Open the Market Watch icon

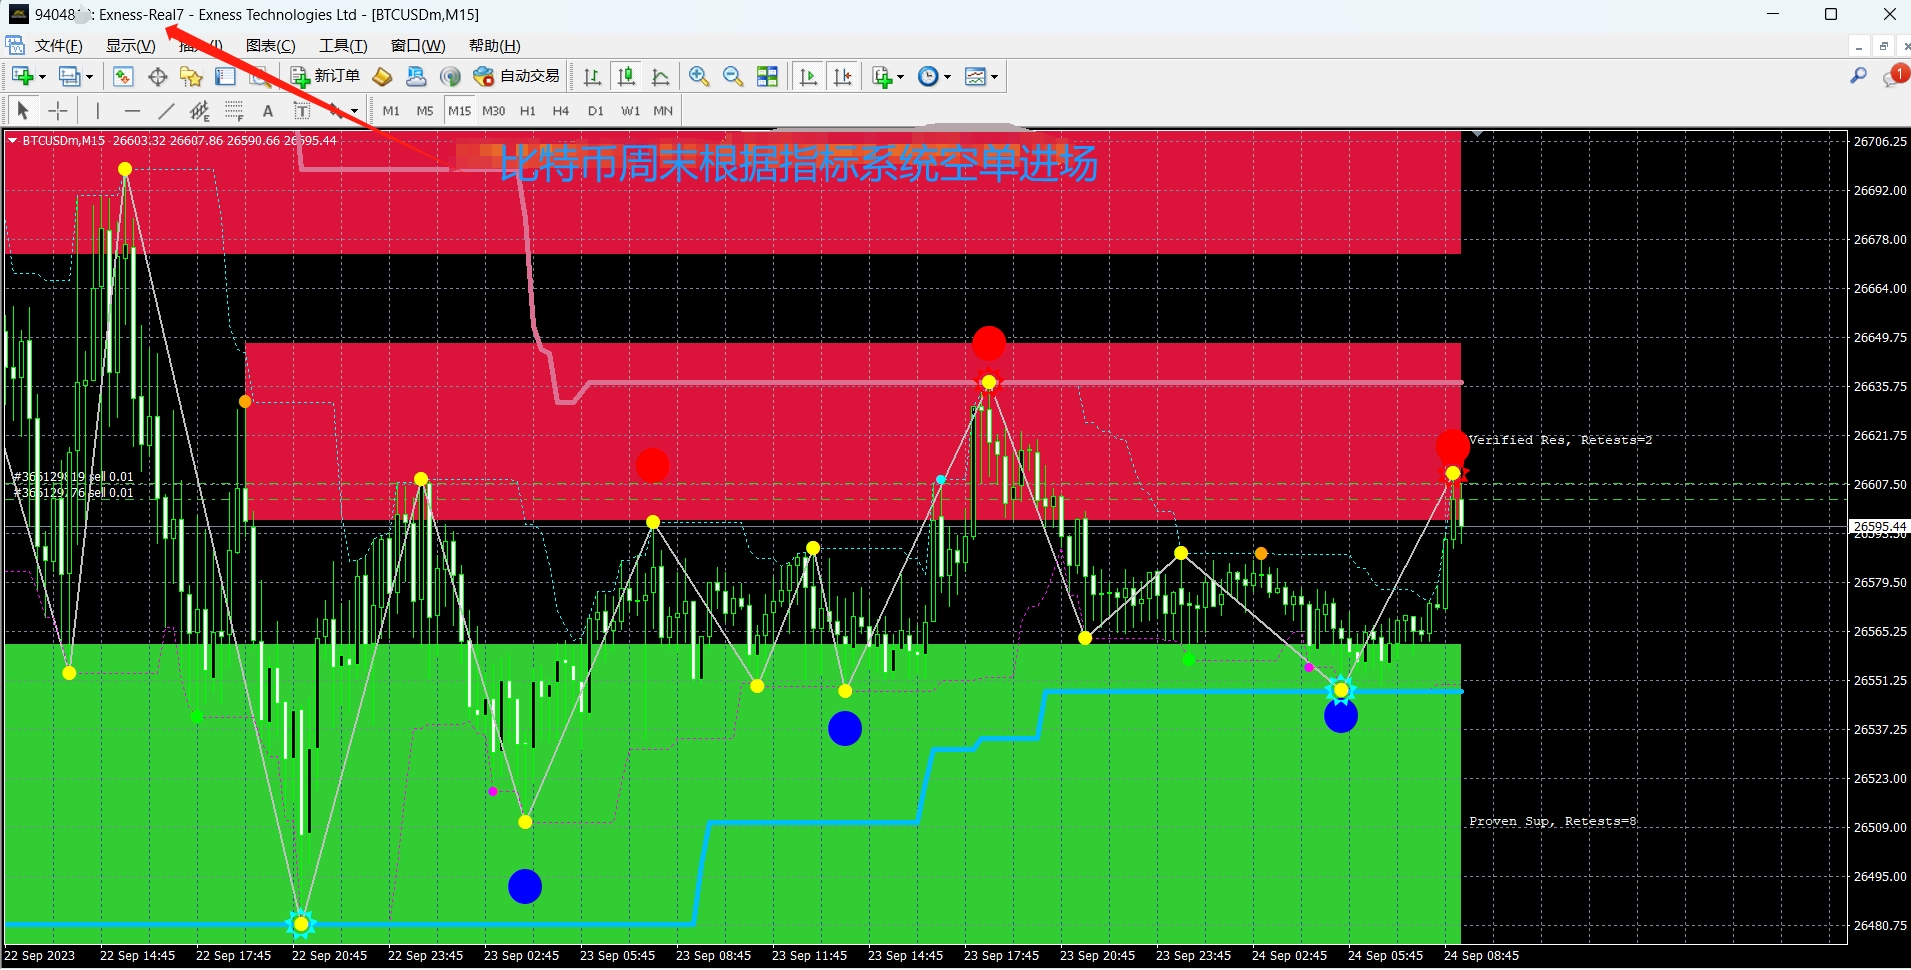point(123,77)
